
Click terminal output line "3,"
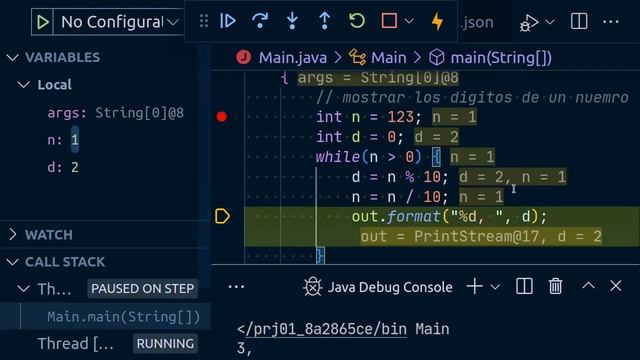244,348
